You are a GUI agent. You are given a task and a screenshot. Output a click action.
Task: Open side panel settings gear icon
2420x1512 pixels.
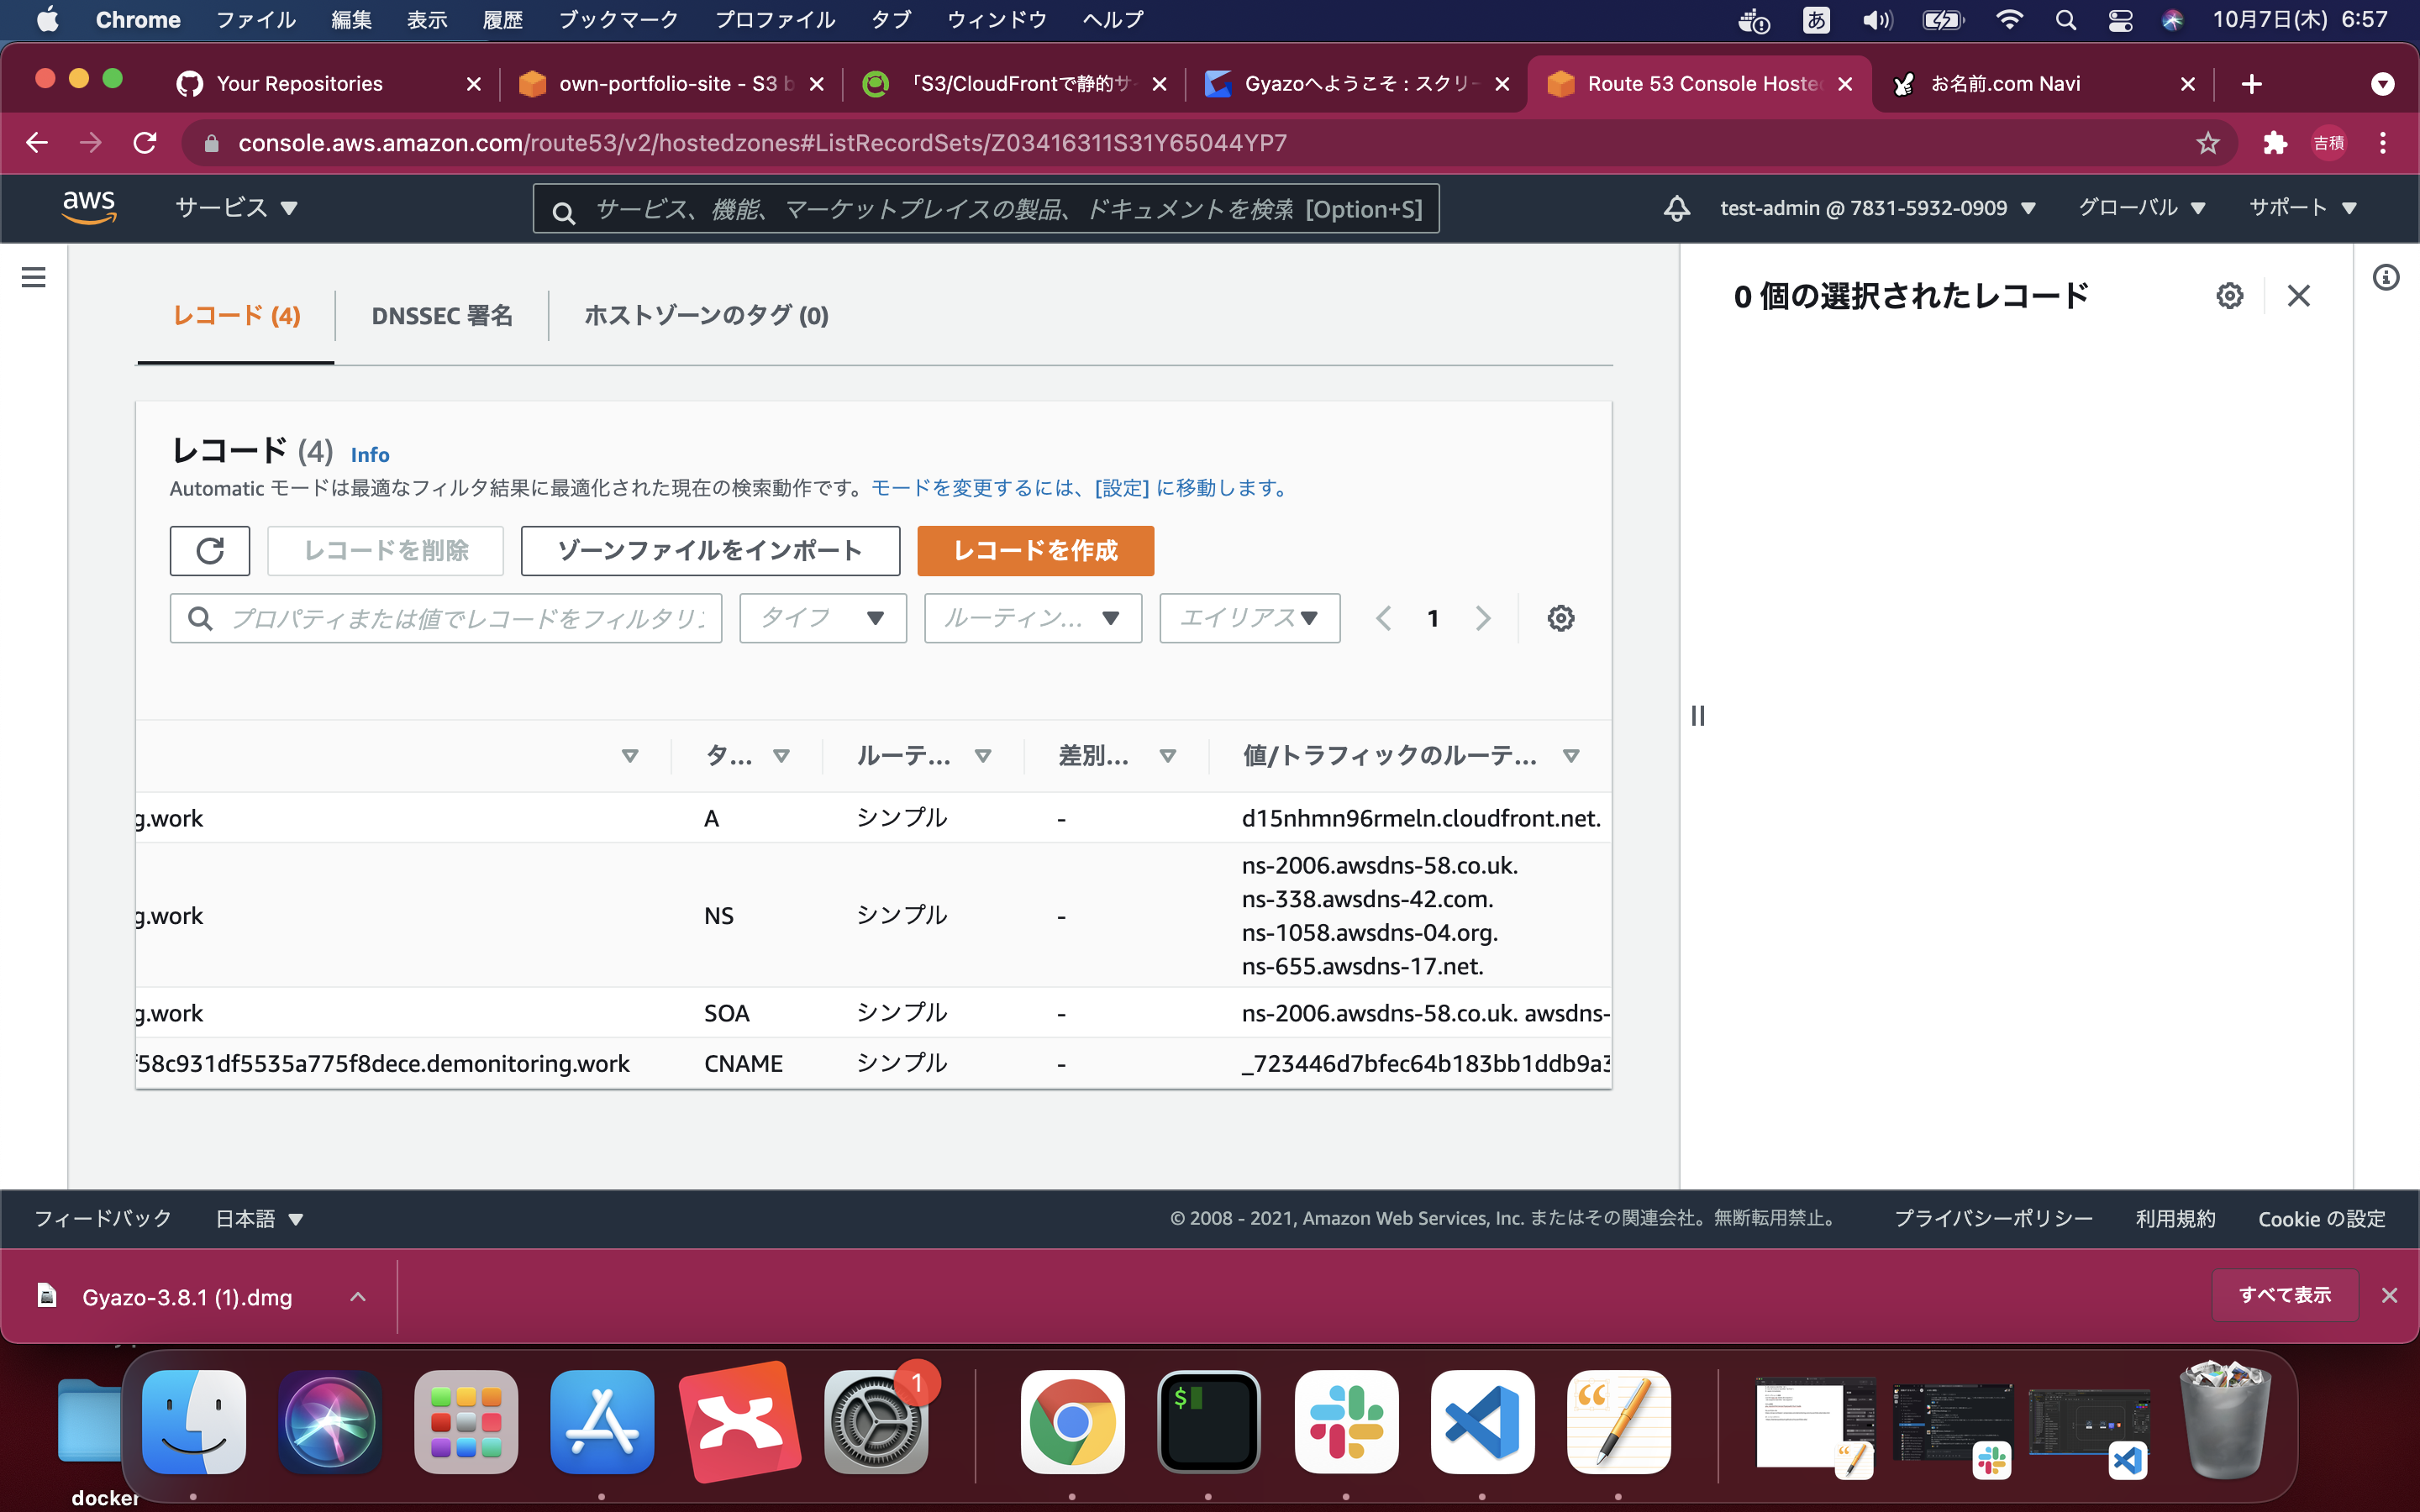(2229, 296)
